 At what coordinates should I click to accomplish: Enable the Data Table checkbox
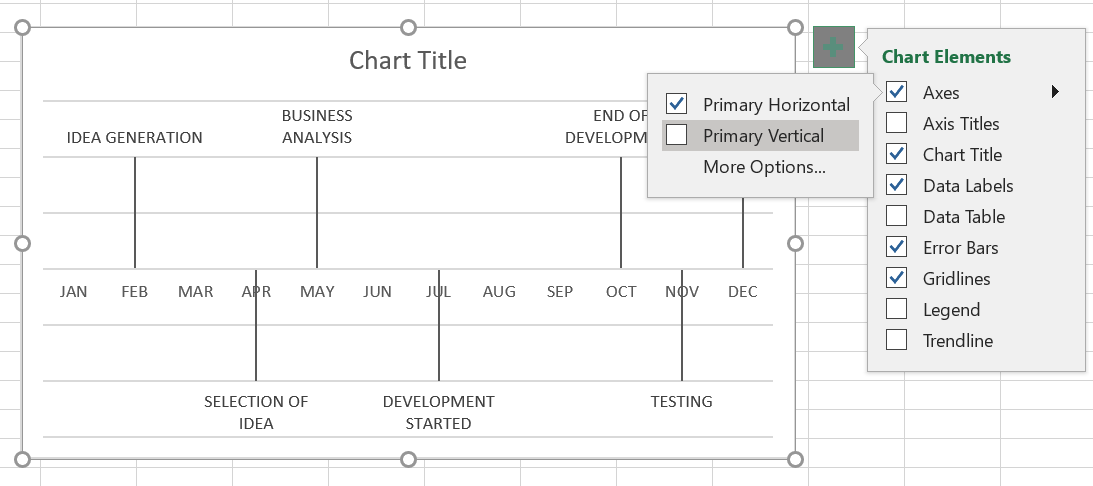(x=897, y=217)
